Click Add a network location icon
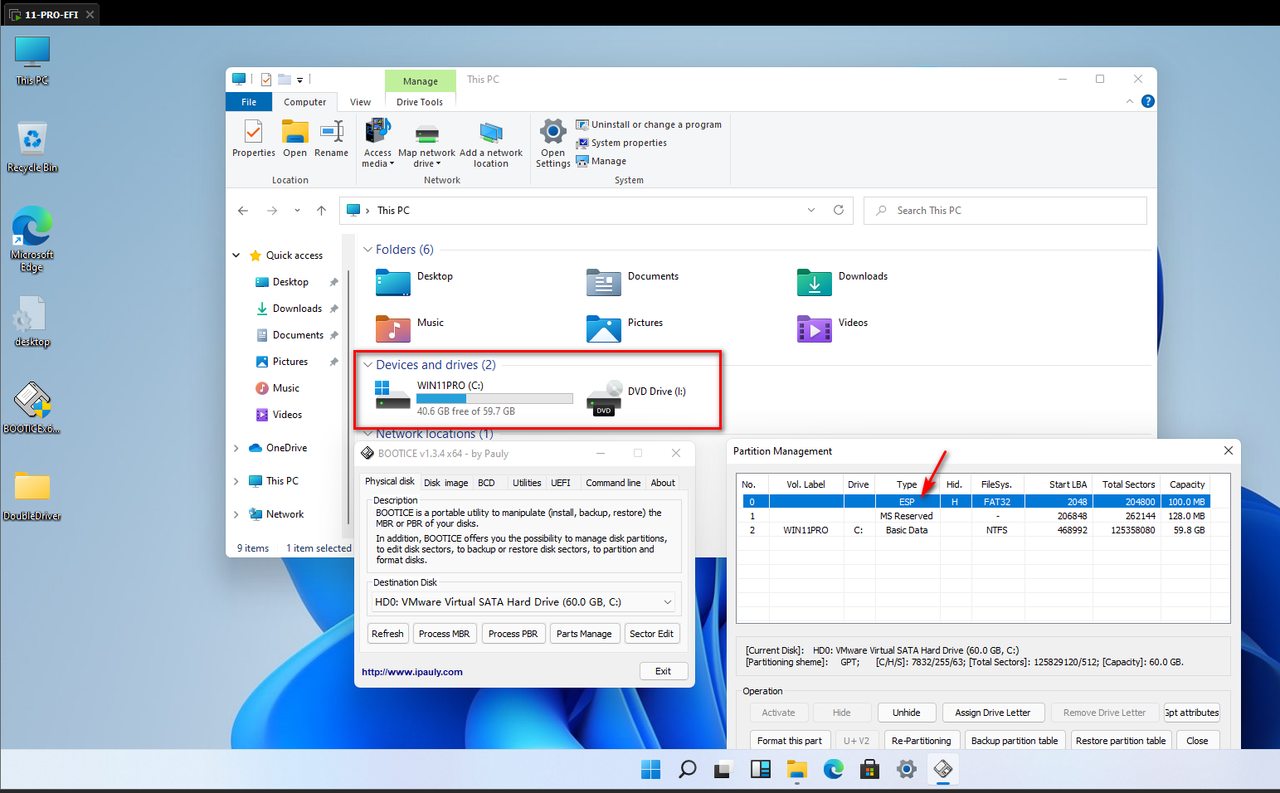The image size is (1280, 793). 491,144
